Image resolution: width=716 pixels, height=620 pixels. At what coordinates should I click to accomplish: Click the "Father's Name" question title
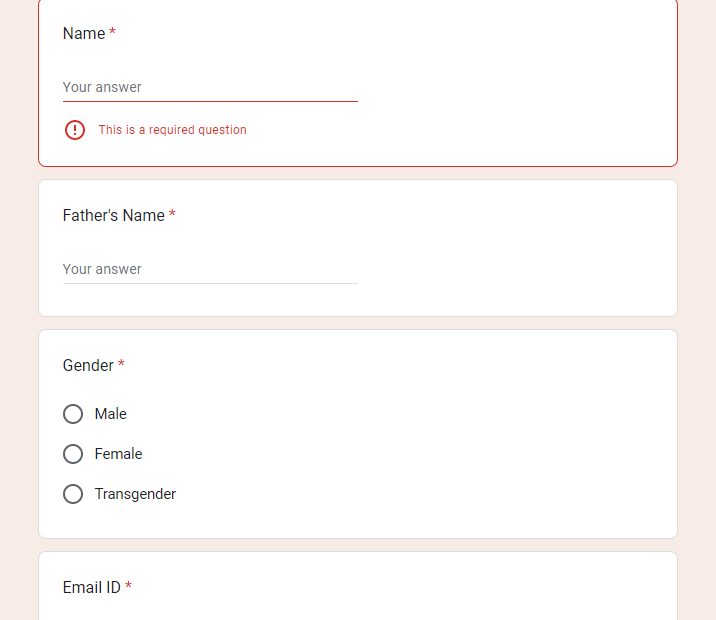(114, 215)
